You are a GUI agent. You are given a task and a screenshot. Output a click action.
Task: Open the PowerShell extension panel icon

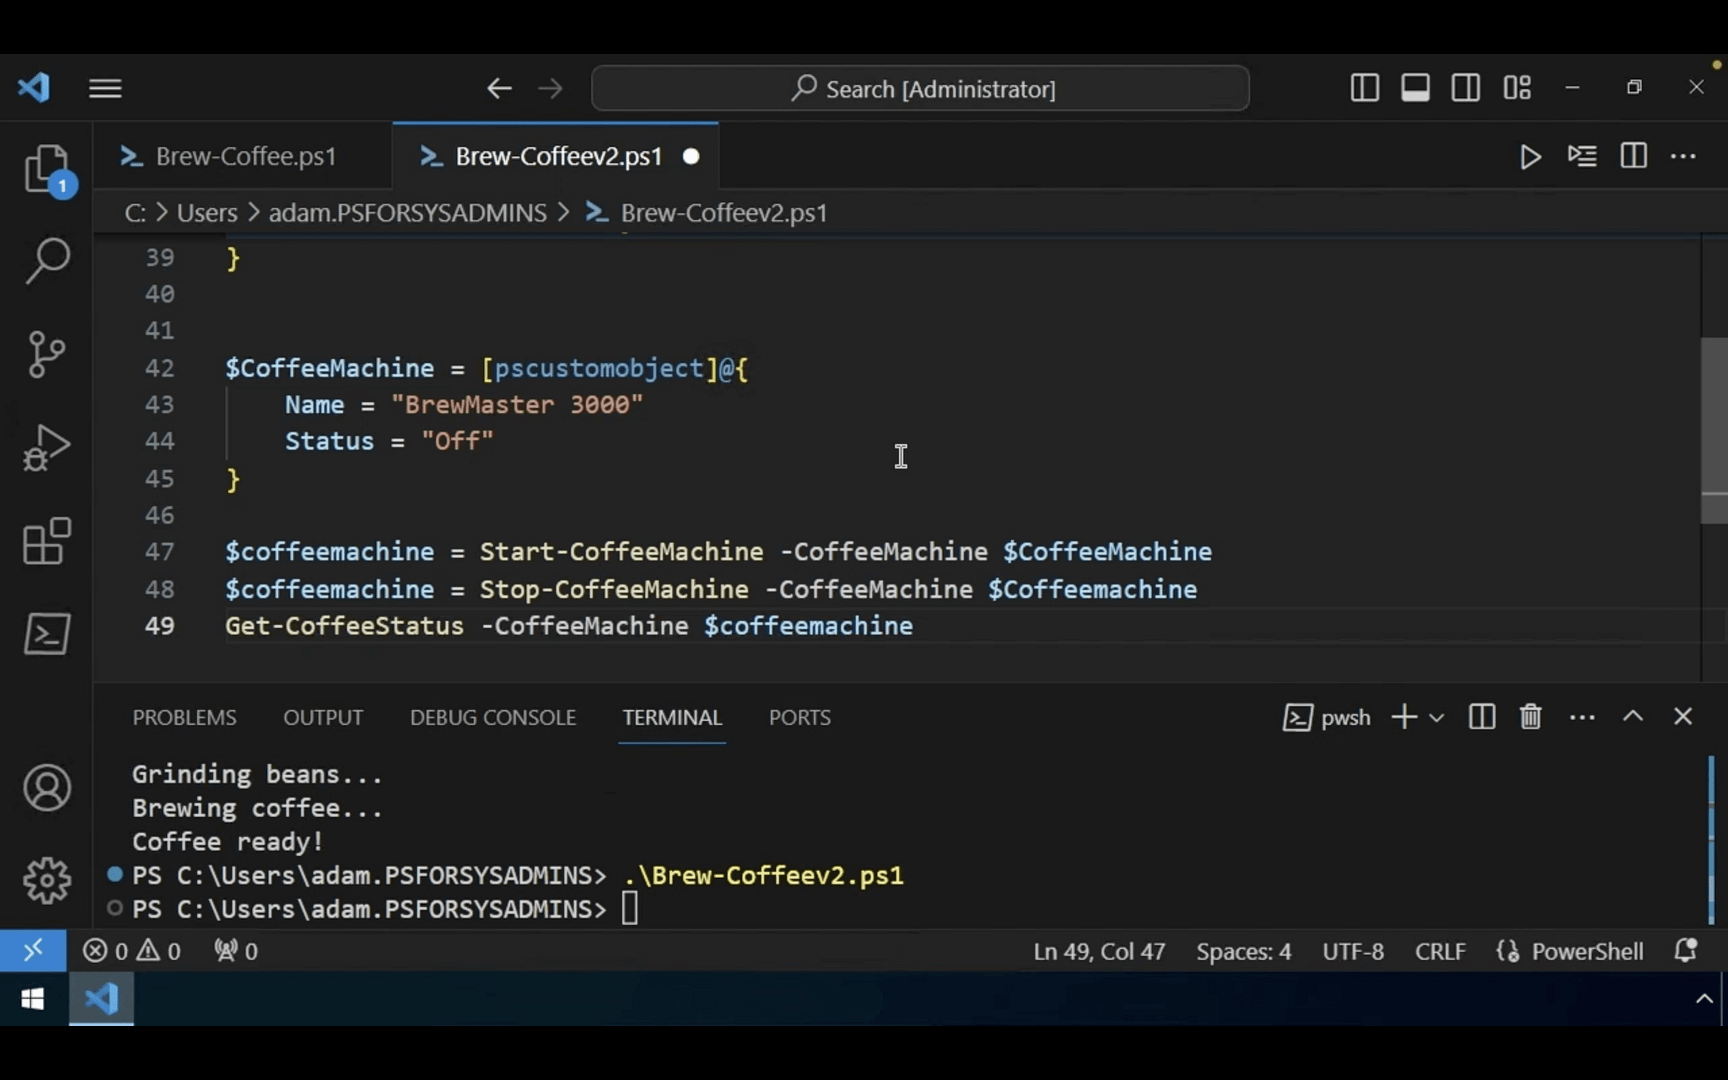[47, 634]
